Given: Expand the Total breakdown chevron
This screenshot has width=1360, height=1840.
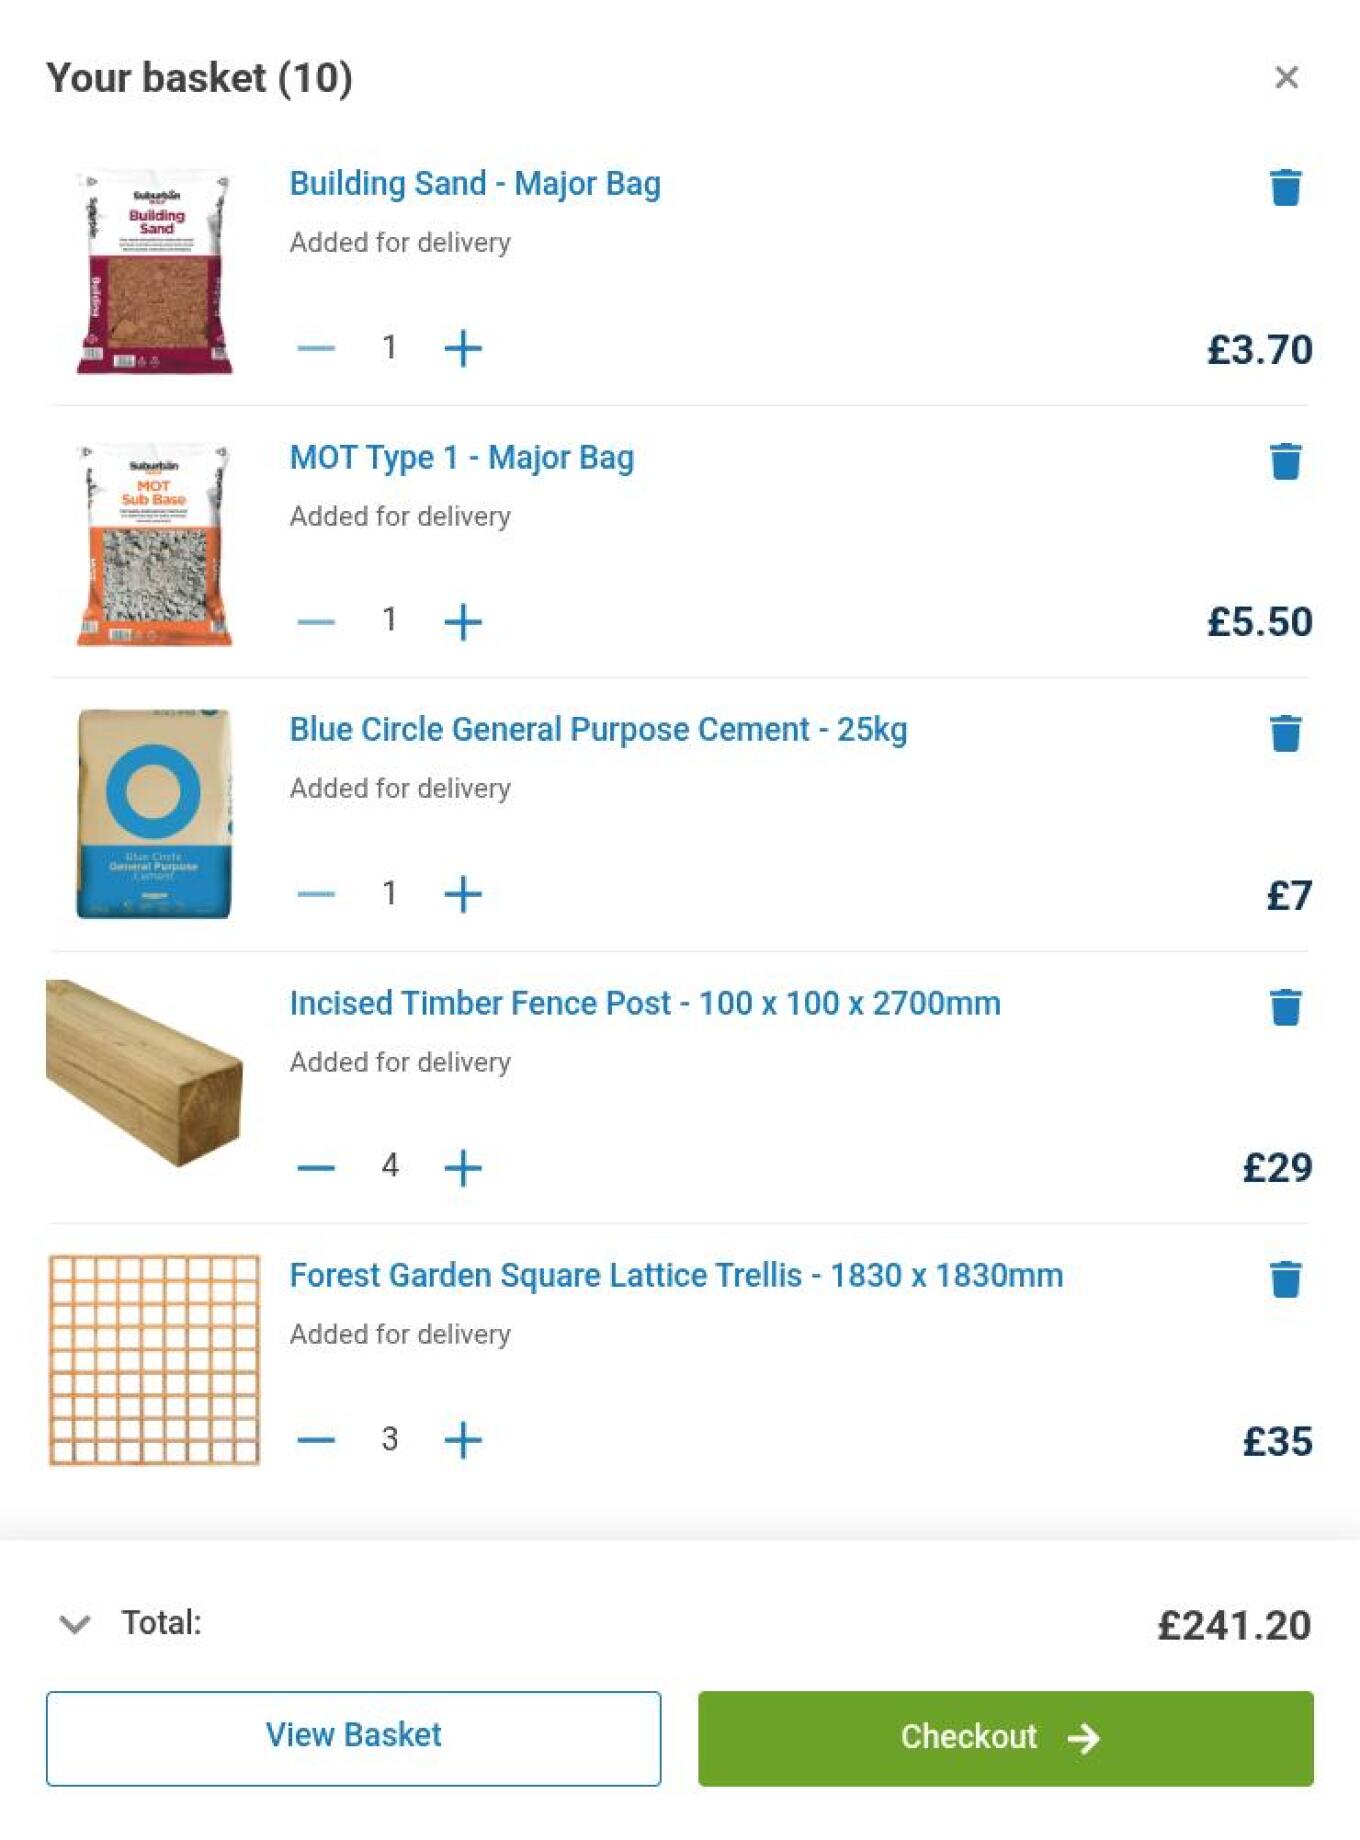Looking at the screenshot, I should (75, 1624).
